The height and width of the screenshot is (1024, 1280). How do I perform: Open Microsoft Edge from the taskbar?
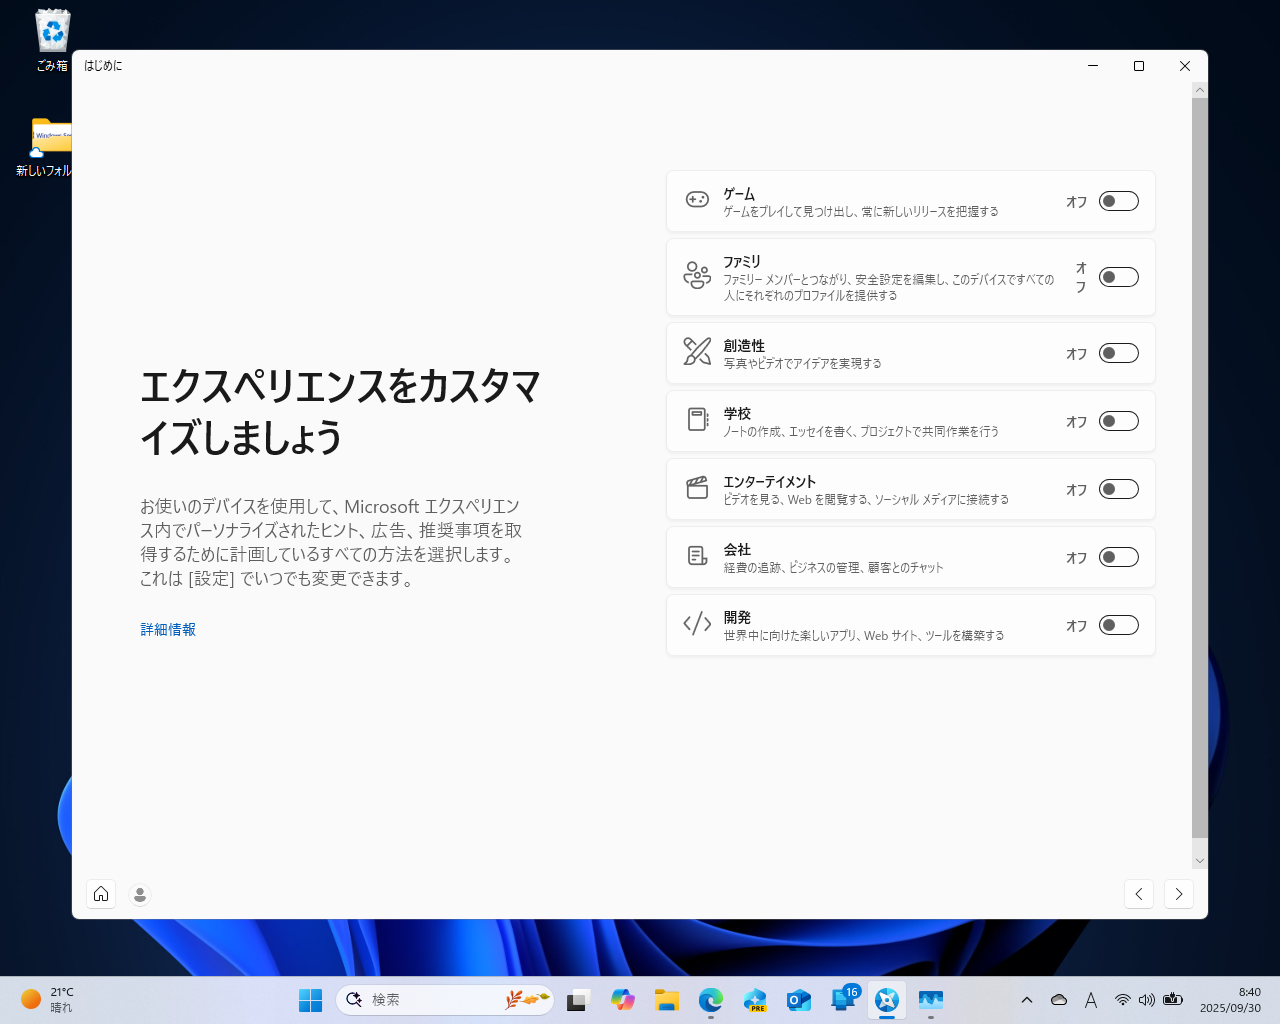coord(711,999)
